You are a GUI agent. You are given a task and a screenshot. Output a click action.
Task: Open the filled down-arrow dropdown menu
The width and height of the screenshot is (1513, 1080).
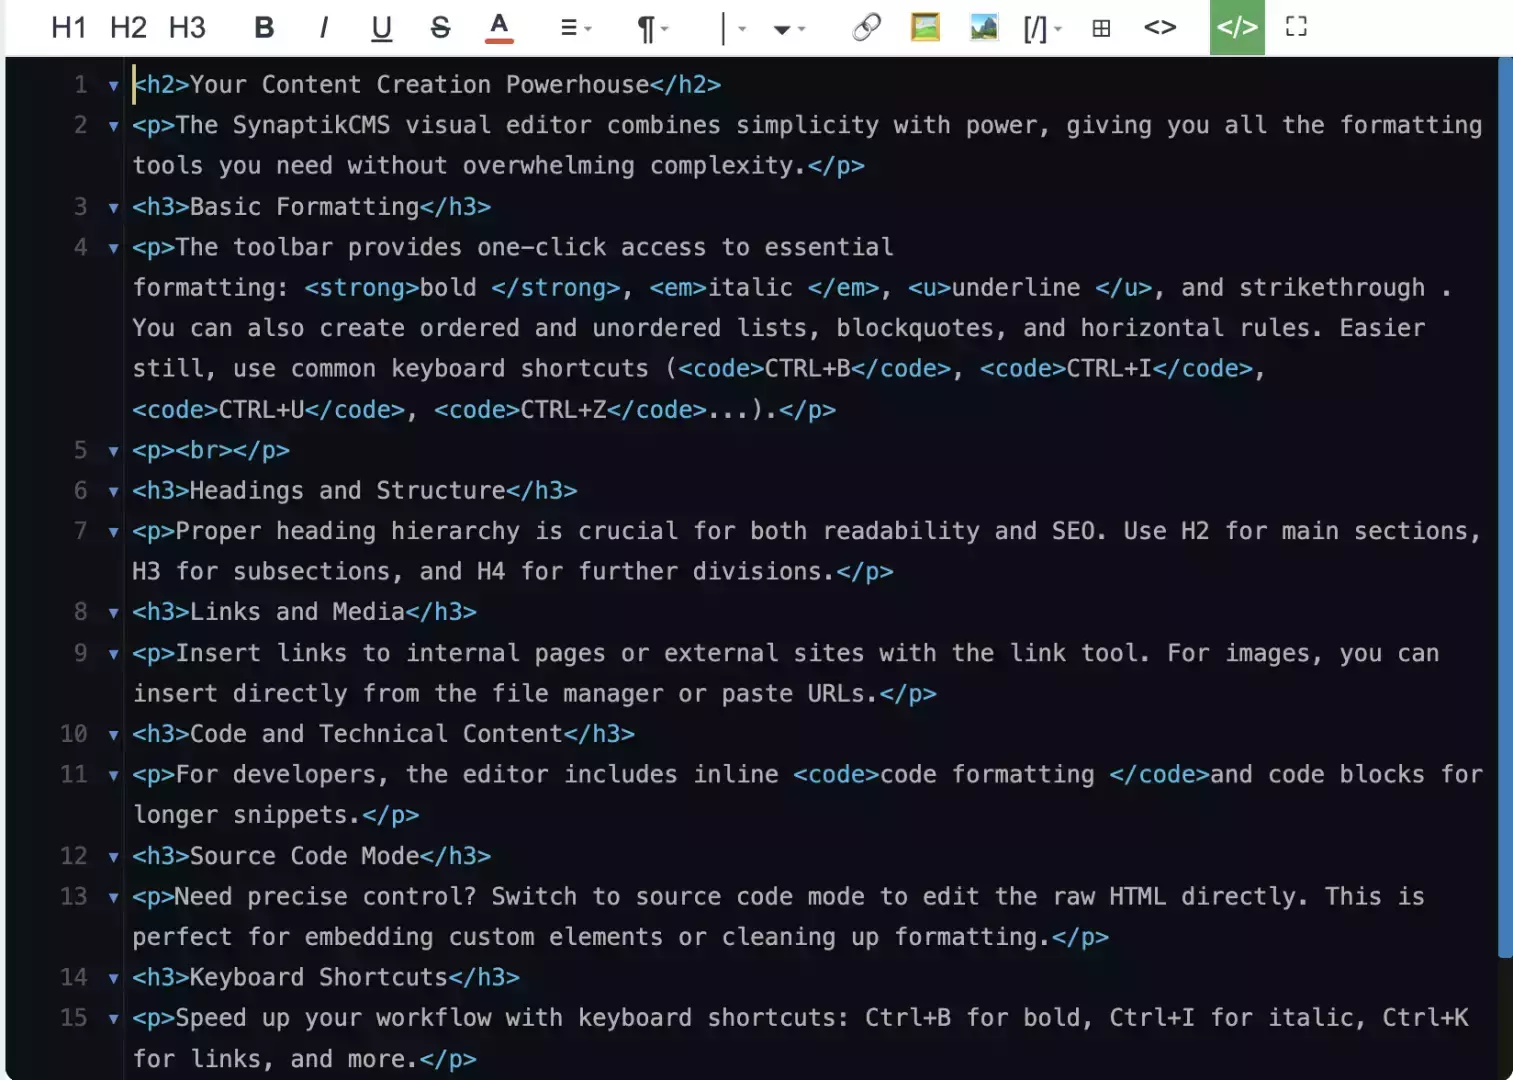coord(789,28)
